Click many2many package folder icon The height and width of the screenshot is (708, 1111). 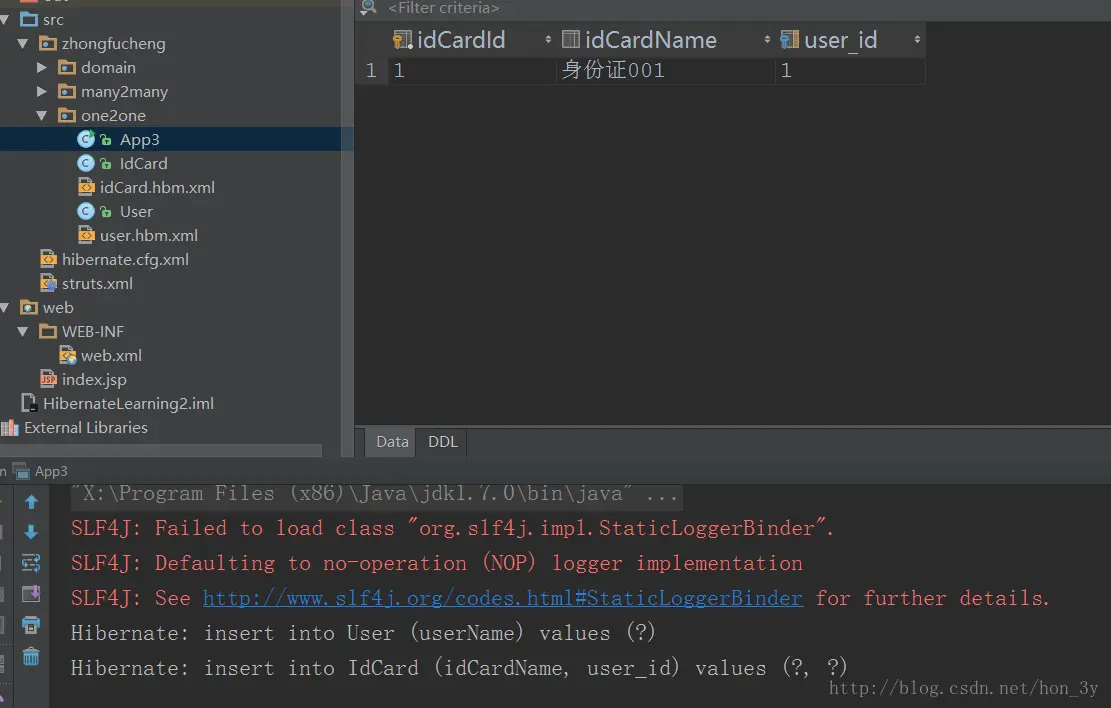pyautogui.click(x=67, y=91)
